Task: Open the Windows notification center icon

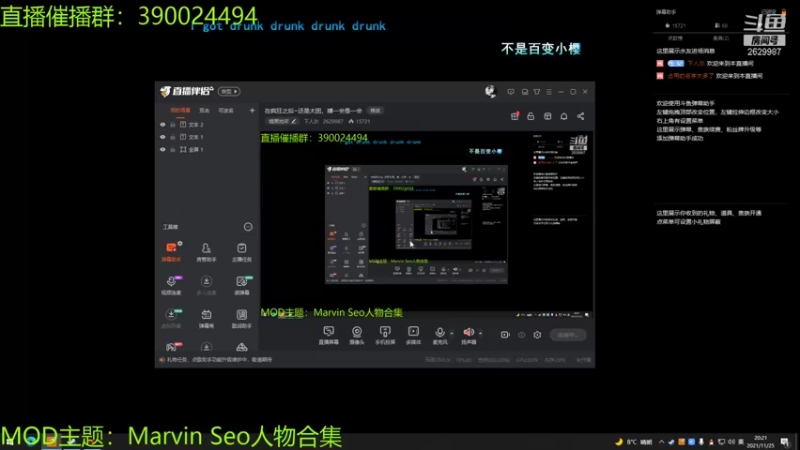Action: pyautogui.click(x=785, y=442)
